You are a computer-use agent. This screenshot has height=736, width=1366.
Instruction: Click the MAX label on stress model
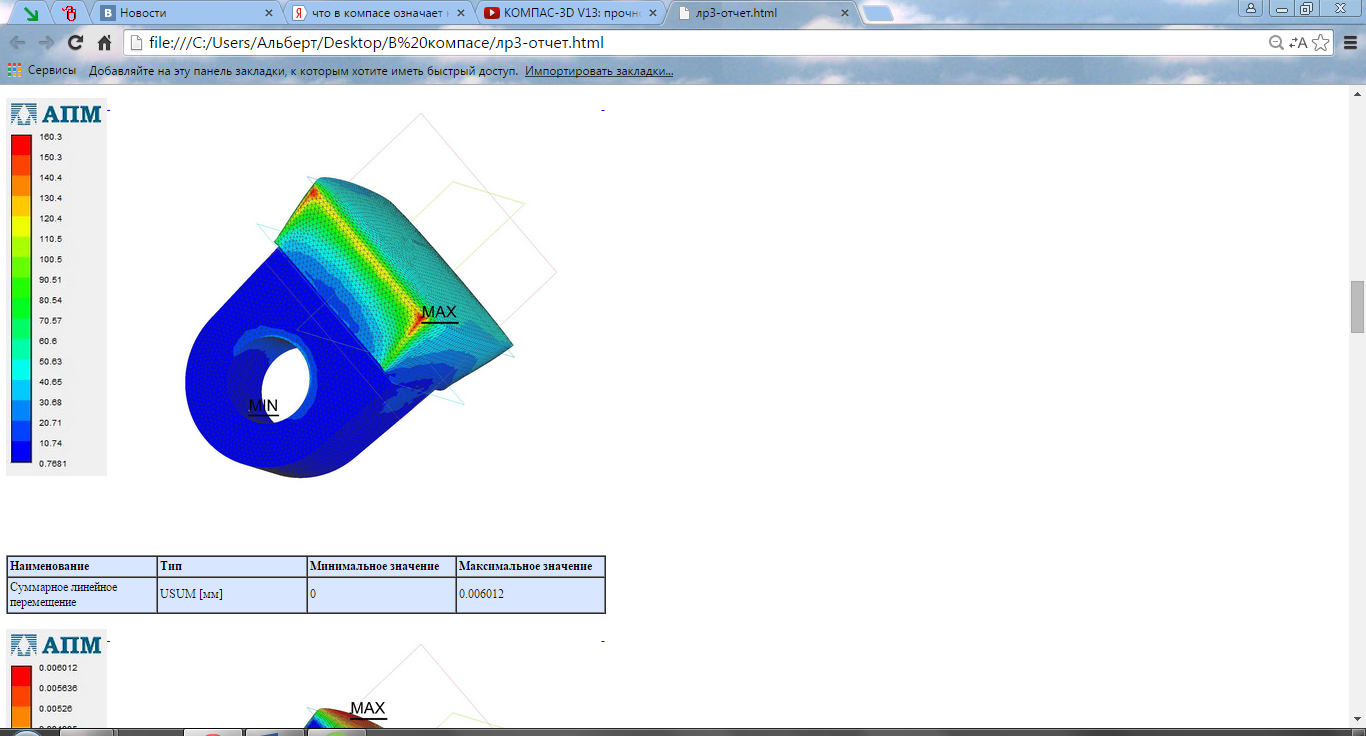coord(439,313)
